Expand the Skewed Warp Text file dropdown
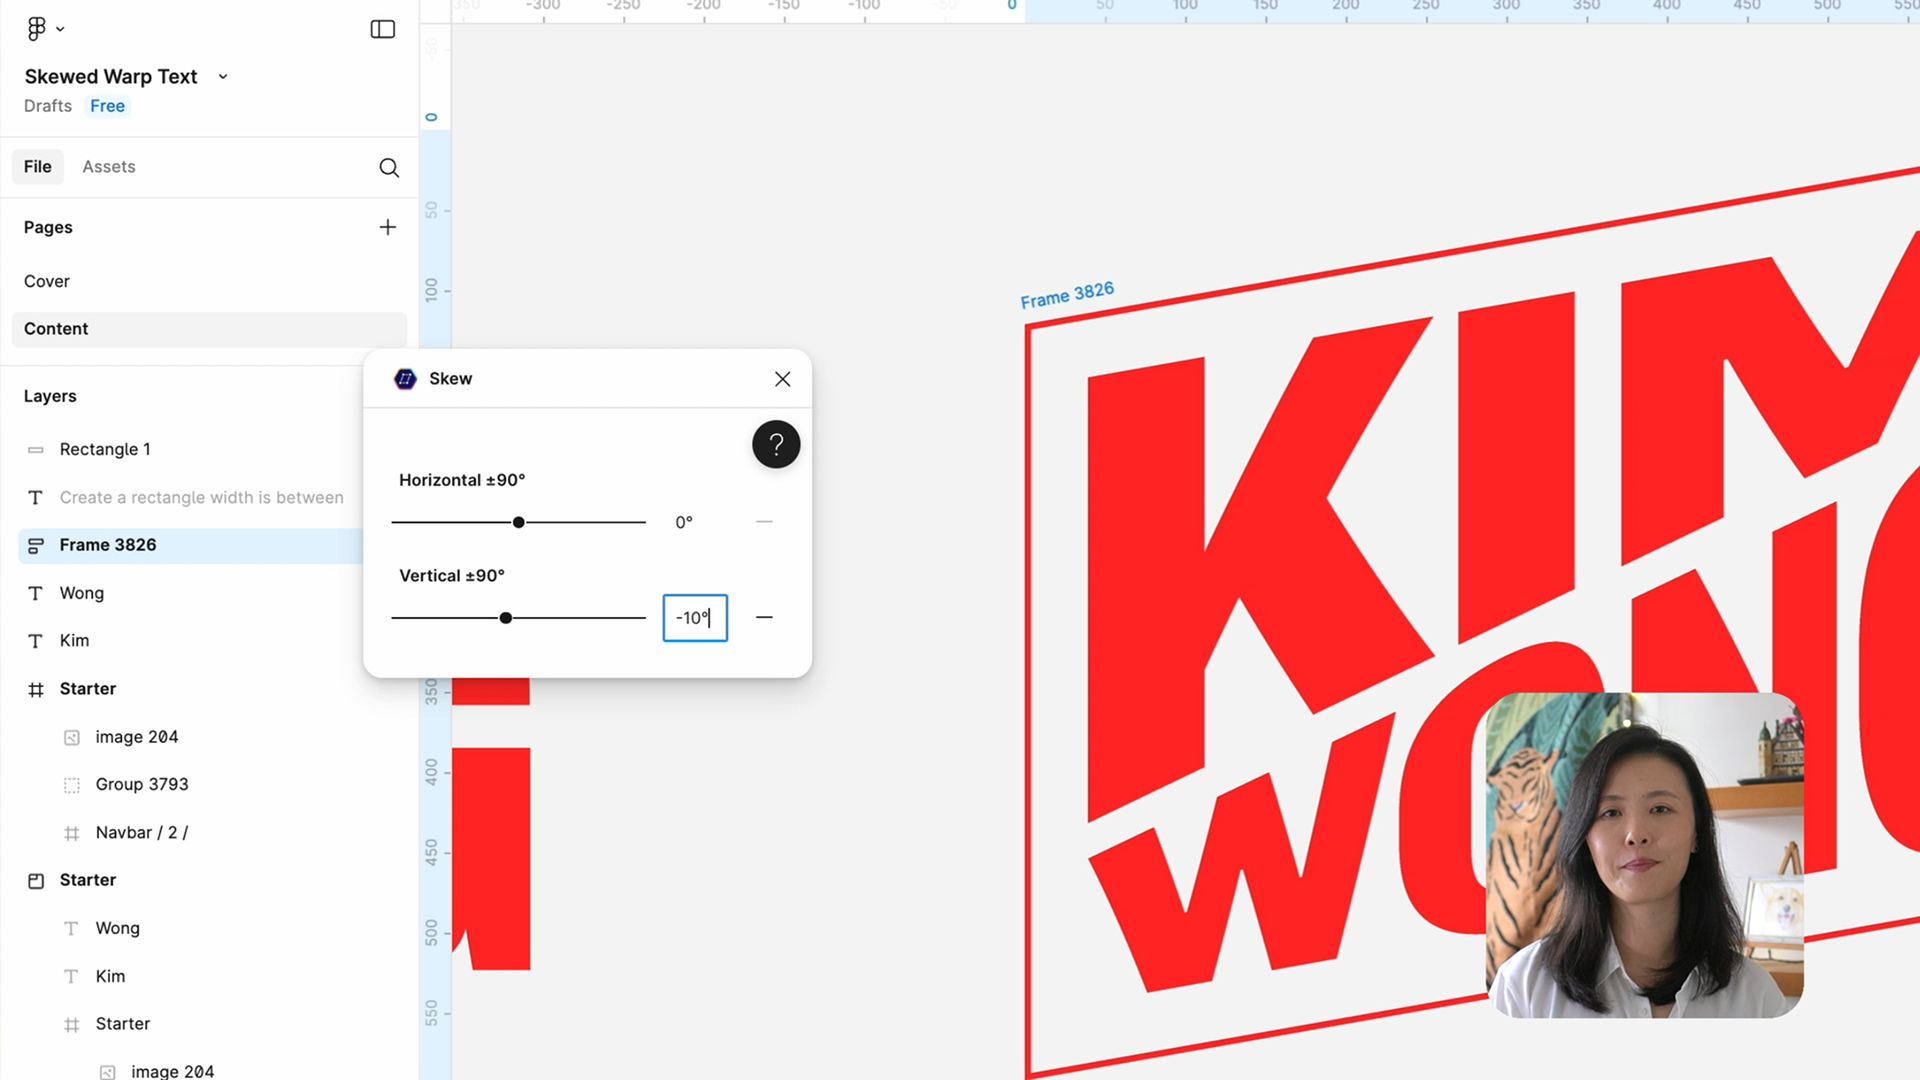Image resolution: width=1920 pixels, height=1080 pixels. point(223,77)
